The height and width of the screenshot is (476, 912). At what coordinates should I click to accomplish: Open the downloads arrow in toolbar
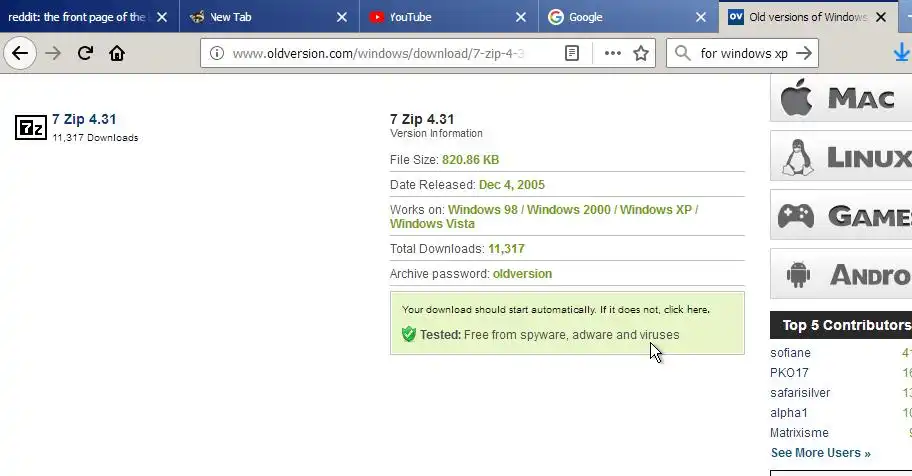(902, 53)
